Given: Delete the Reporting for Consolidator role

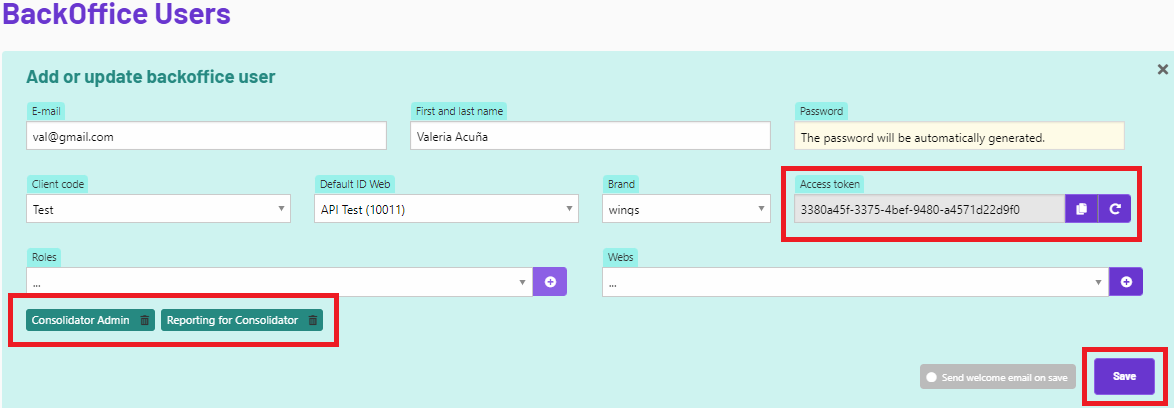Looking at the screenshot, I should pyautogui.click(x=313, y=320).
